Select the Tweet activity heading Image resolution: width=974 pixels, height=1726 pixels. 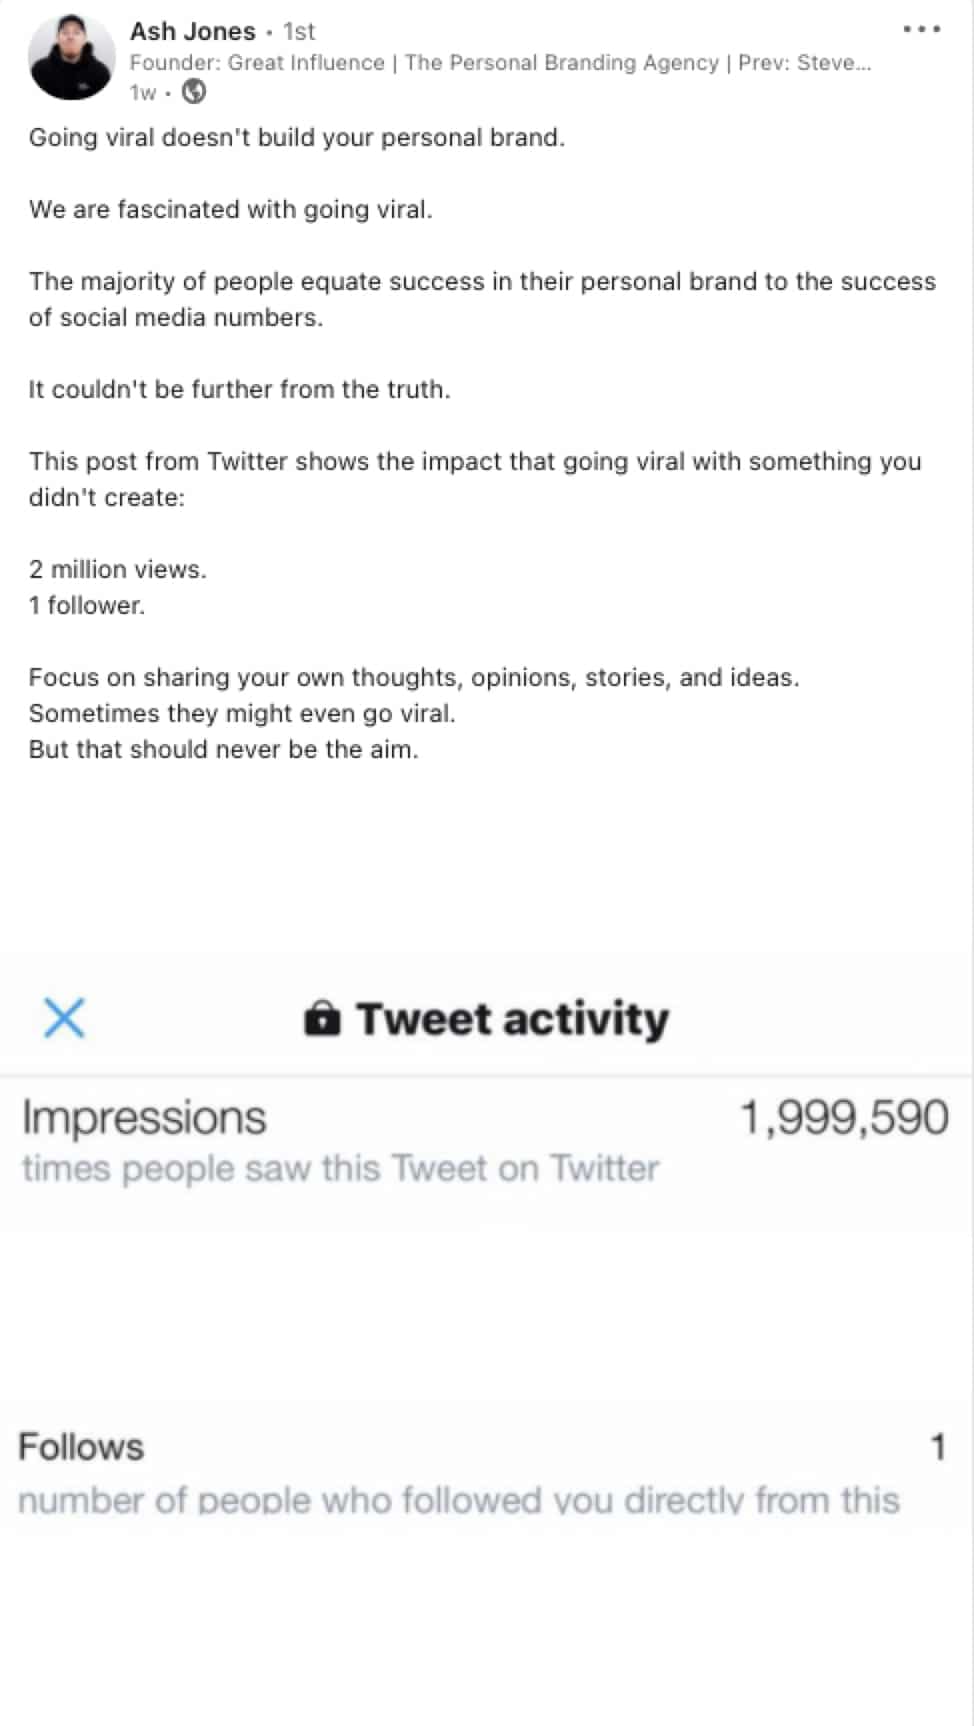point(513,1018)
